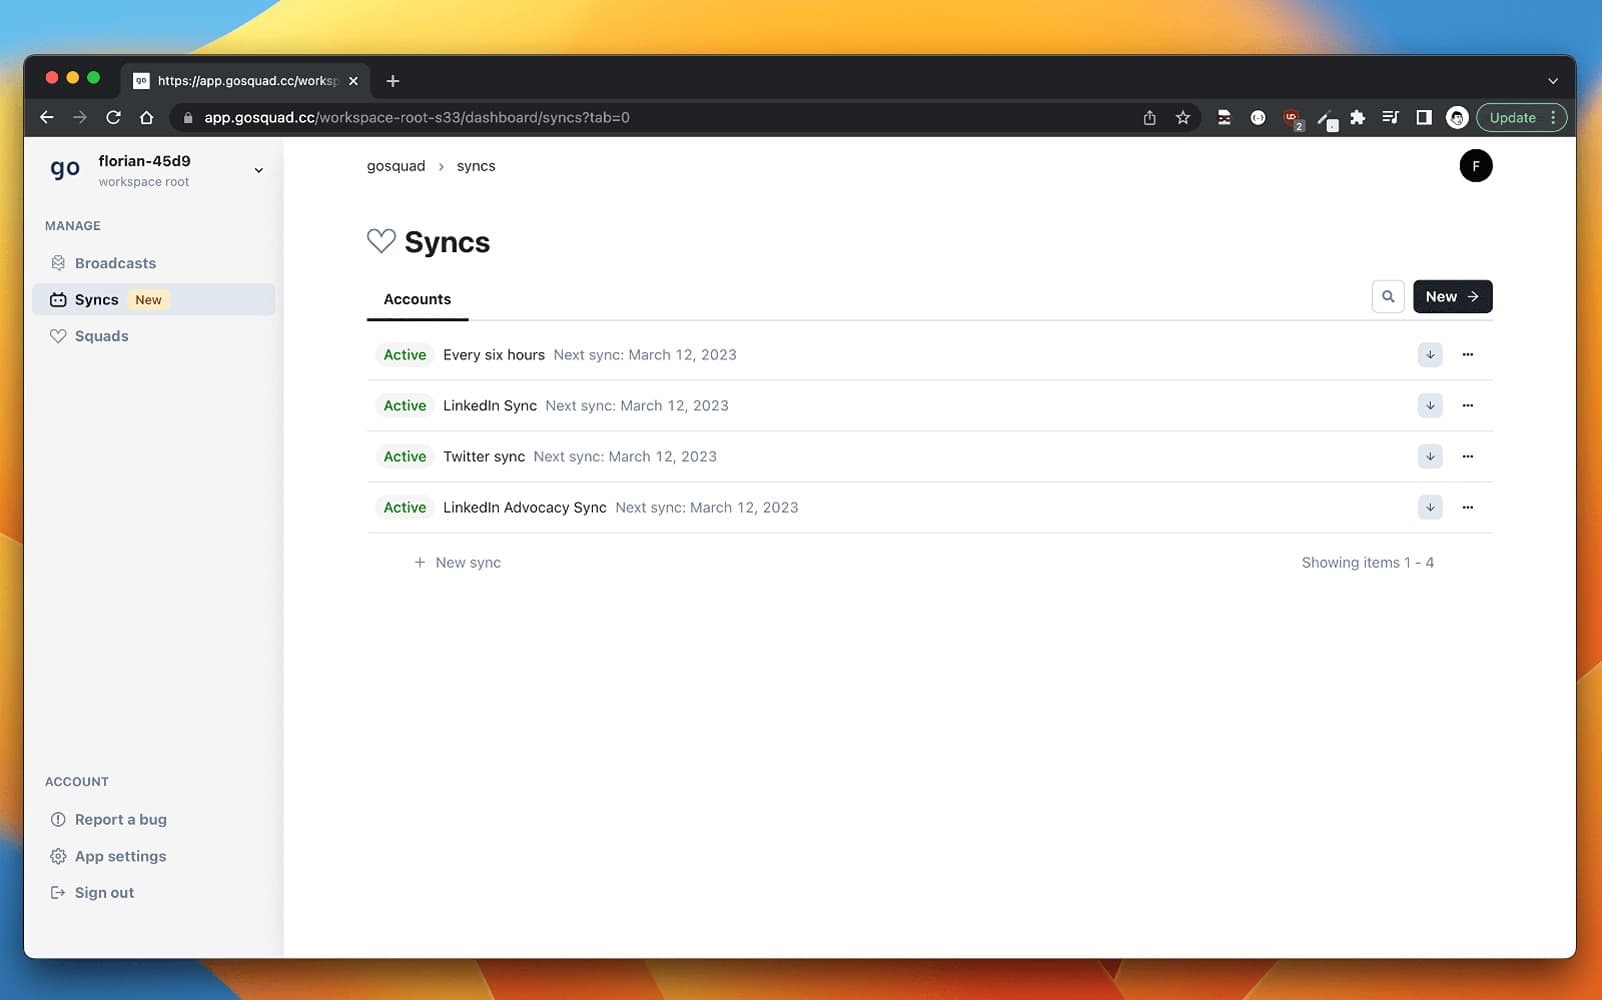The image size is (1602, 1000).
Task: Click the F user avatar icon
Action: [1475, 166]
